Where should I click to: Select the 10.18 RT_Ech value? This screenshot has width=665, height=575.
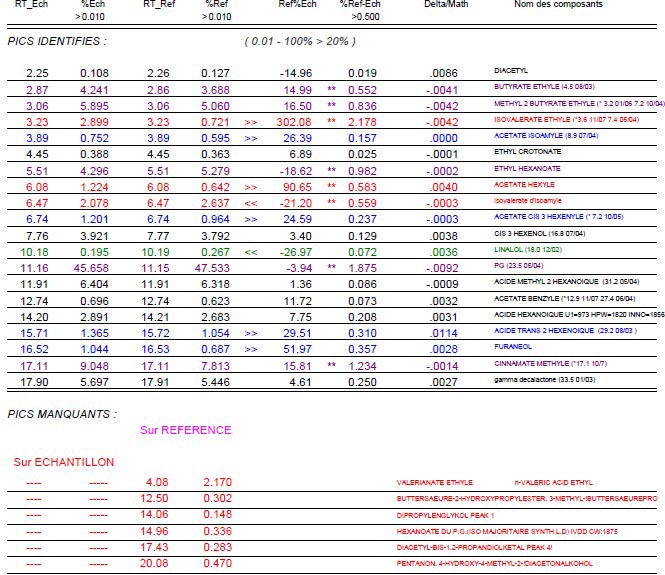click(34, 252)
